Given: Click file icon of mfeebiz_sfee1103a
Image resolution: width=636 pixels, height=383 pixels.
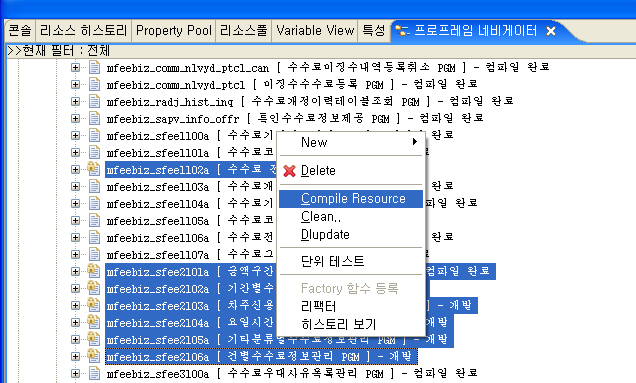Looking at the screenshot, I should 94,186.
